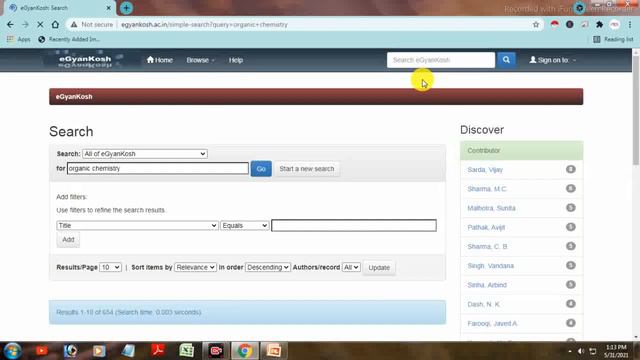Viewport: 640px width, 360px height.
Task: Open the Sign on to menu
Action: pyautogui.click(x=553, y=60)
